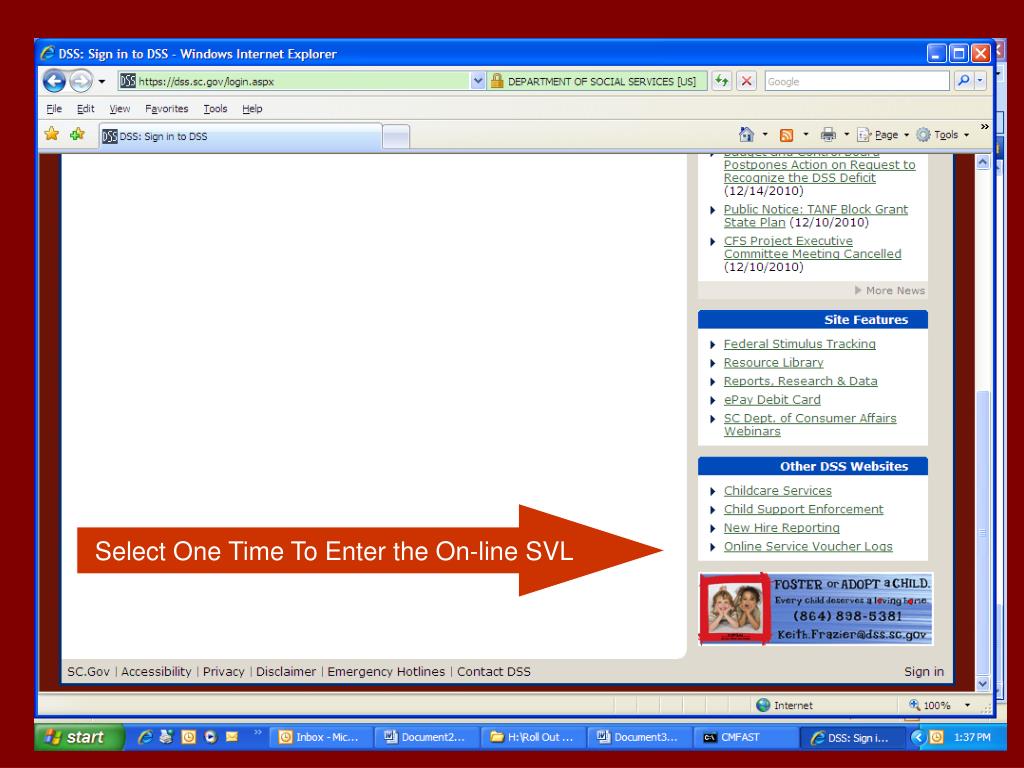Click the Add to Favorites icon

(x=77, y=135)
